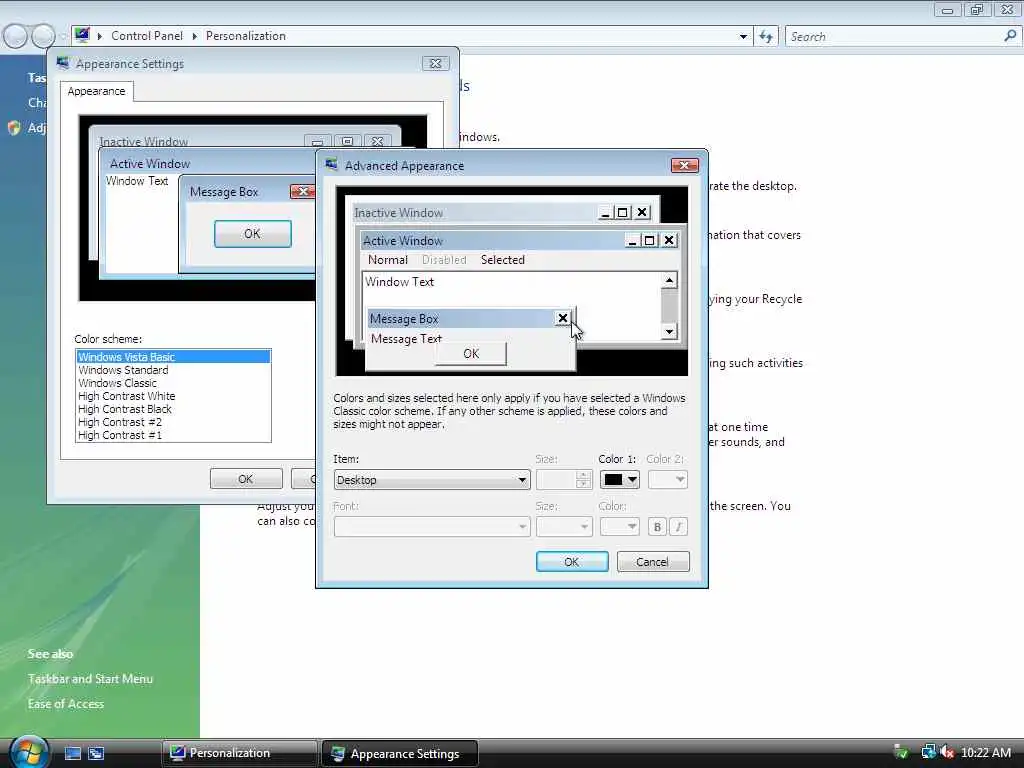Open the font Size dropdown
The width and height of the screenshot is (1024, 768).
[x=564, y=526]
